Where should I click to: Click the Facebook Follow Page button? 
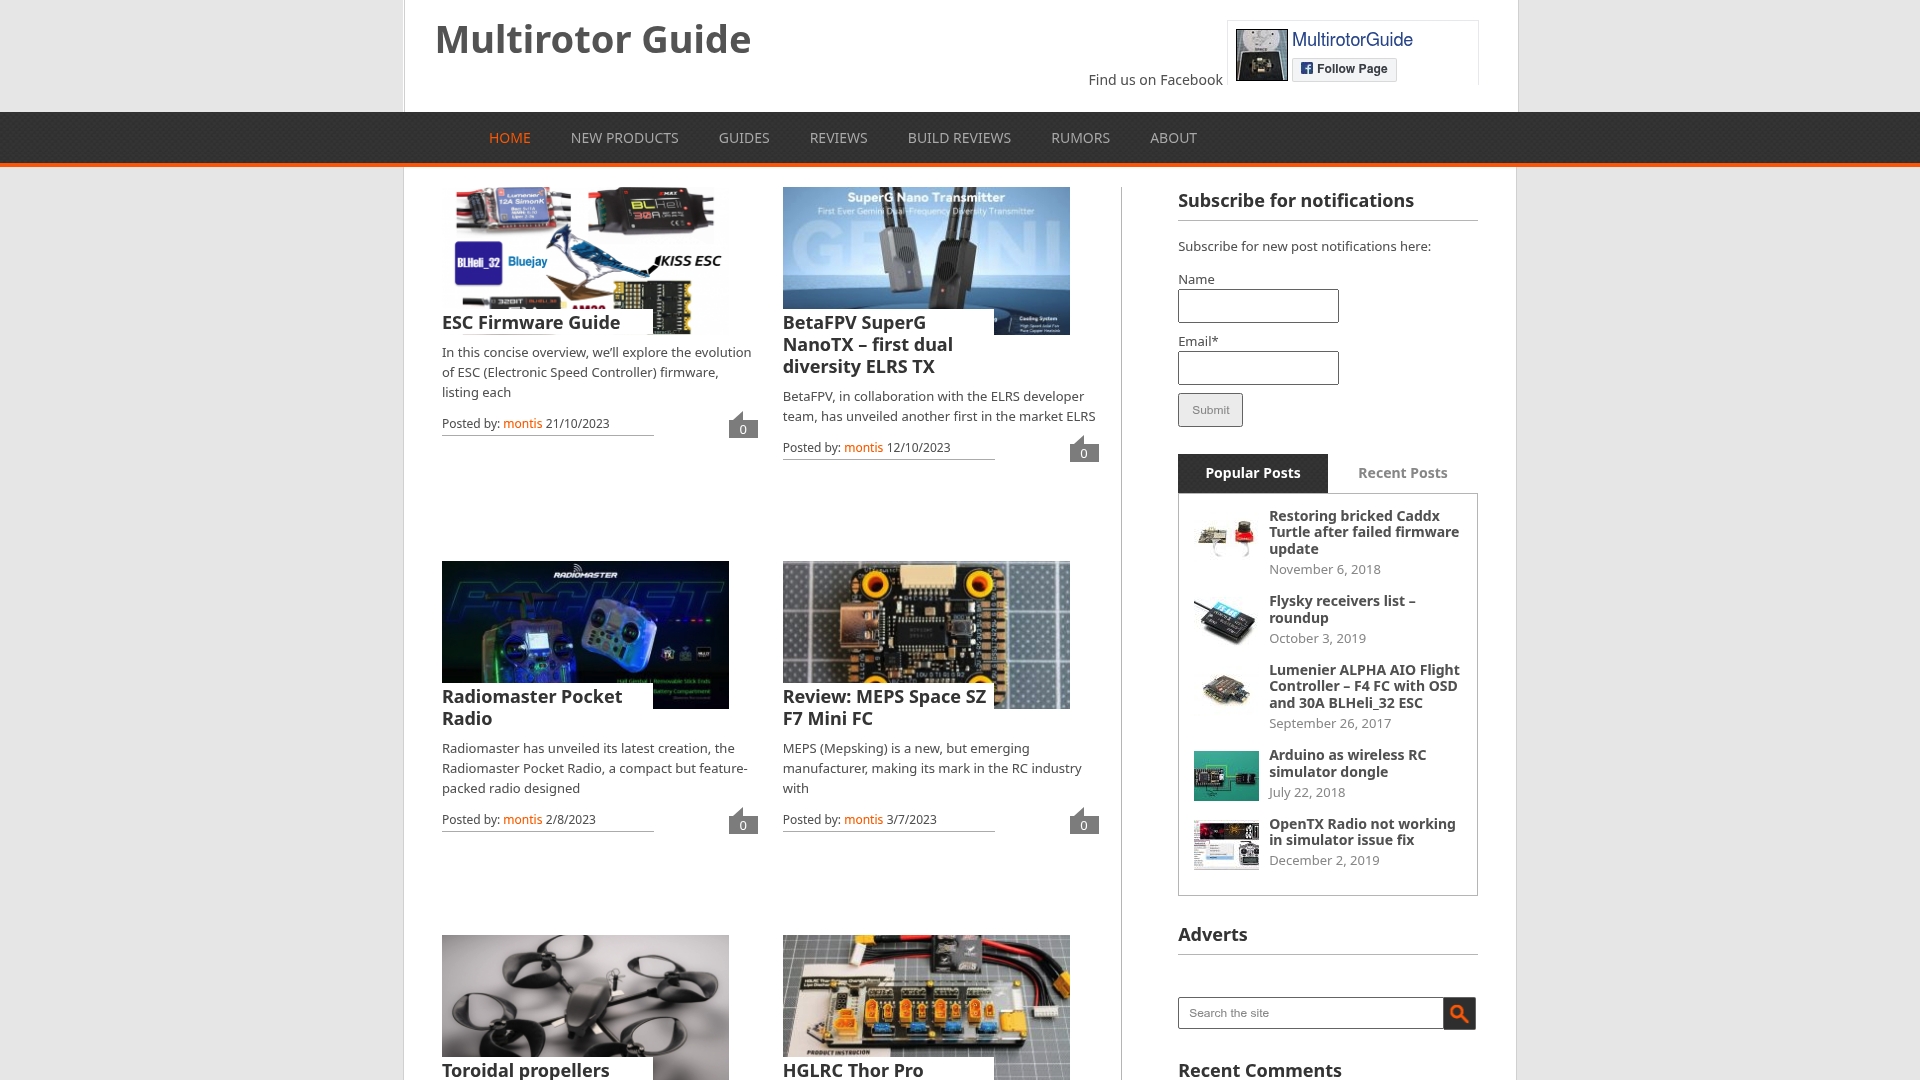pos(1344,69)
